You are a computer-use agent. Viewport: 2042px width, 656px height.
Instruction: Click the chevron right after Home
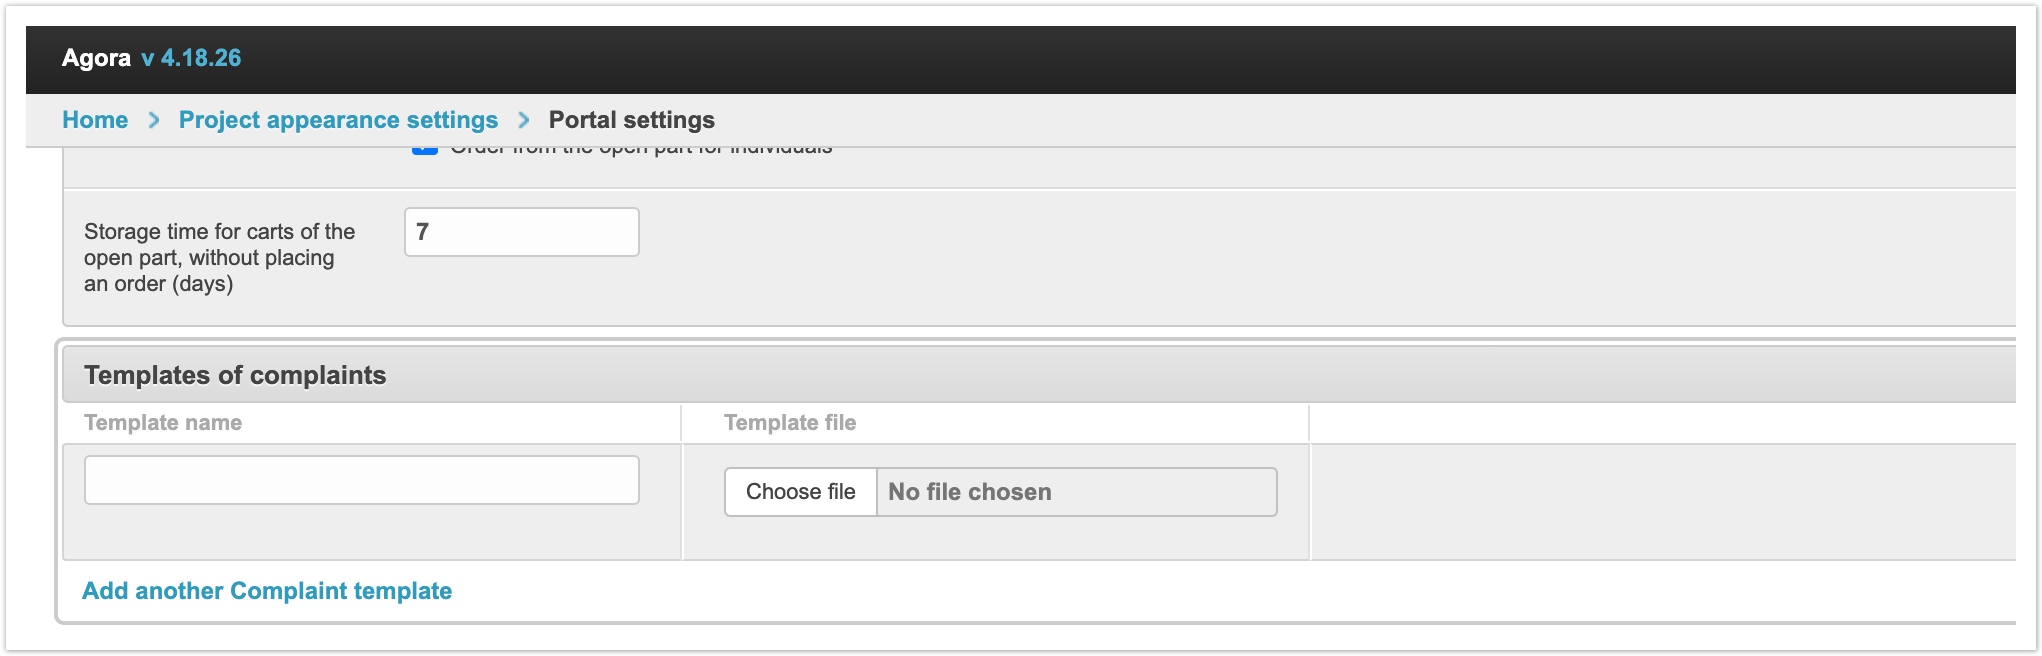[154, 120]
